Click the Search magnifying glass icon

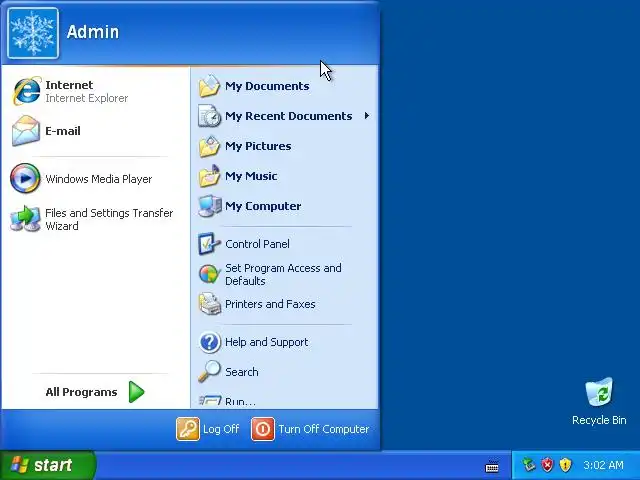209,371
